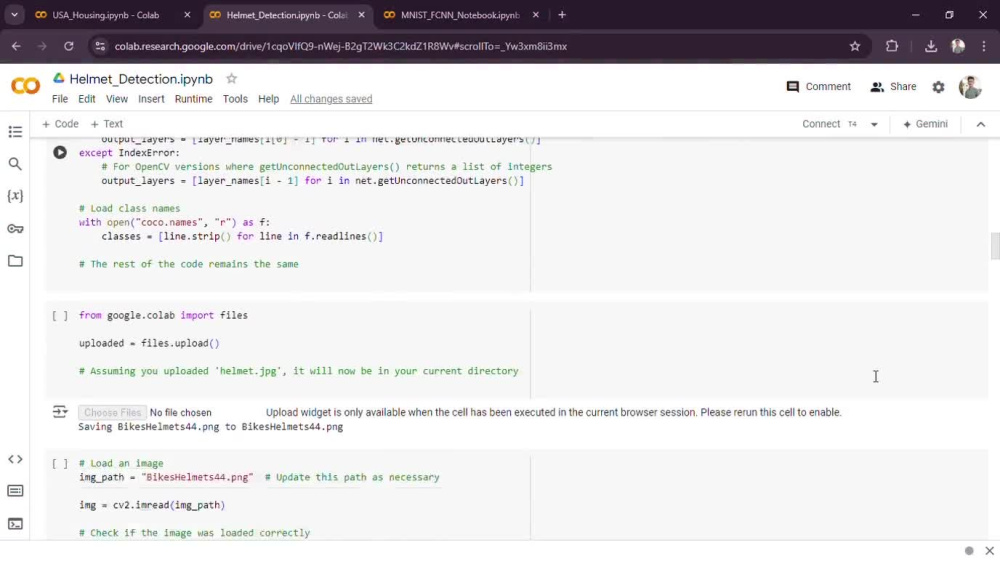Run the Load an image cell
The height and width of the screenshot is (561, 1000).
coord(60,463)
